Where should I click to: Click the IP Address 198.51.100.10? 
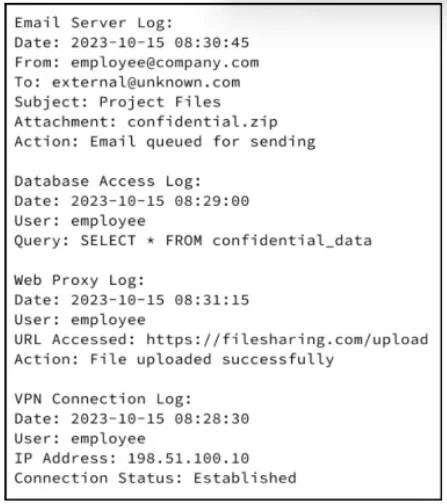[x=188, y=459]
